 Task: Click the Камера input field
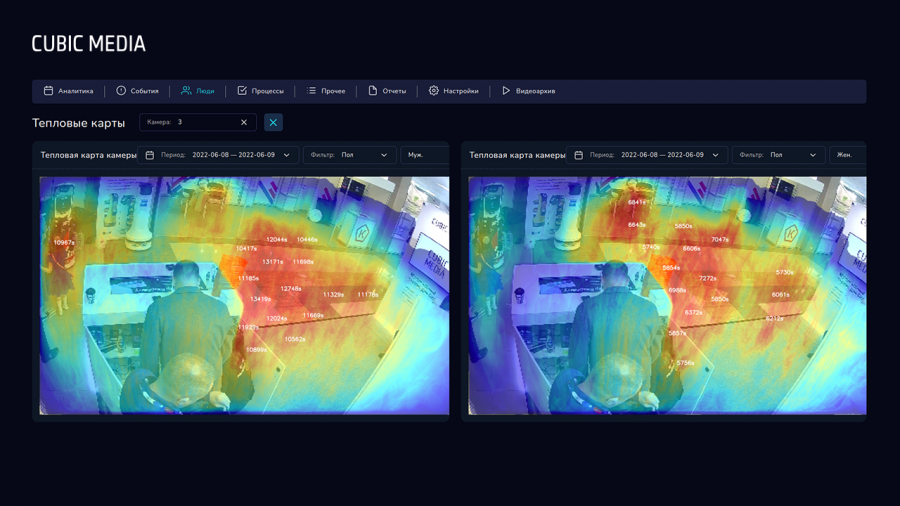click(x=205, y=123)
